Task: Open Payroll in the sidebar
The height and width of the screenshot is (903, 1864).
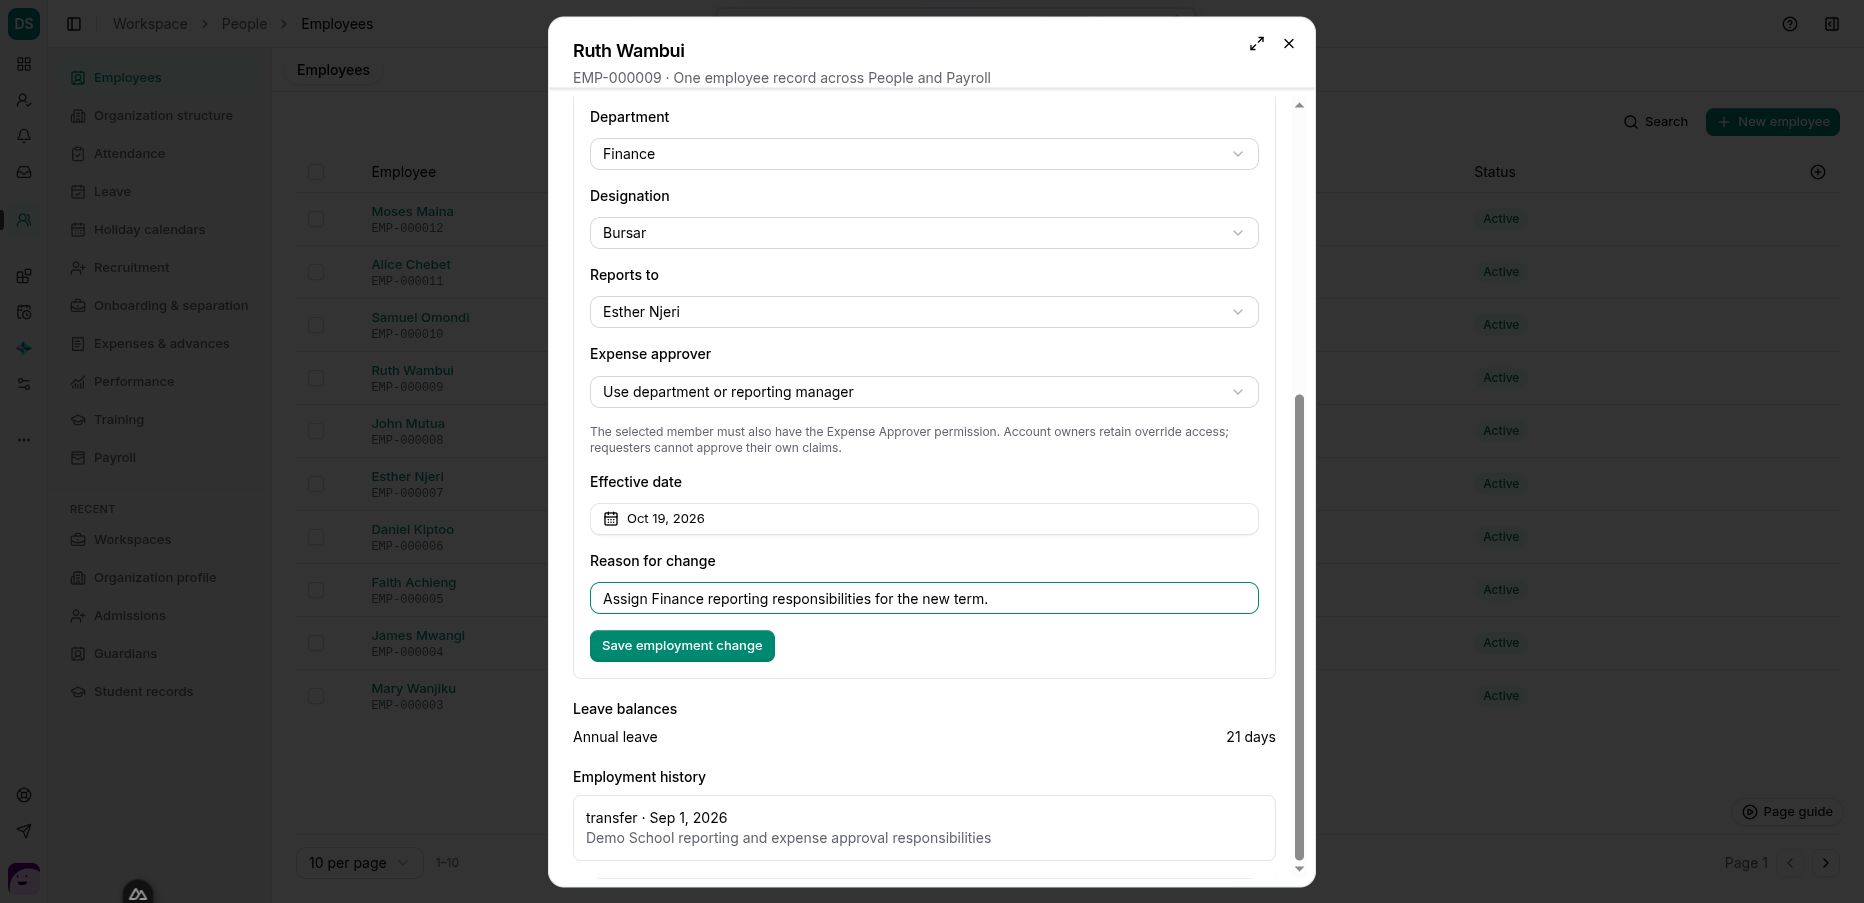Action: [114, 458]
